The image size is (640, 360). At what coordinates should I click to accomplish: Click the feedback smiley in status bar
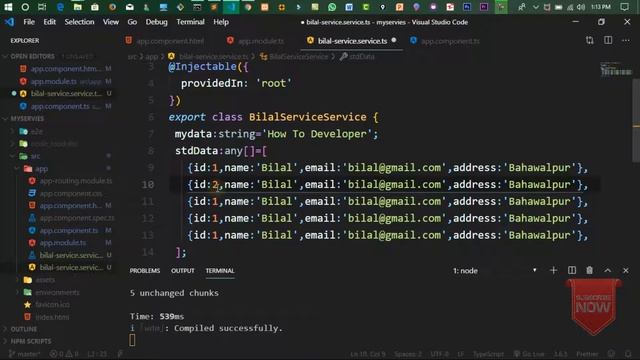(611, 354)
